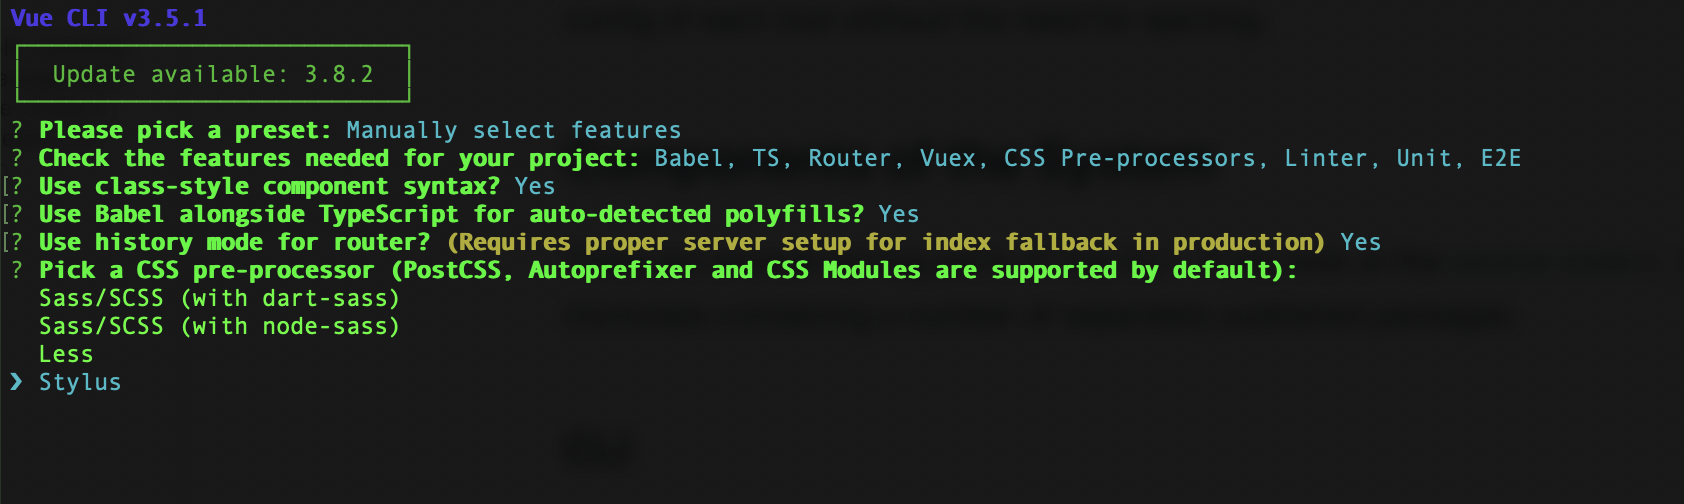The image size is (1684, 504).
Task: Choose Sass/SCSS with dart-sass
Action: coord(219,298)
